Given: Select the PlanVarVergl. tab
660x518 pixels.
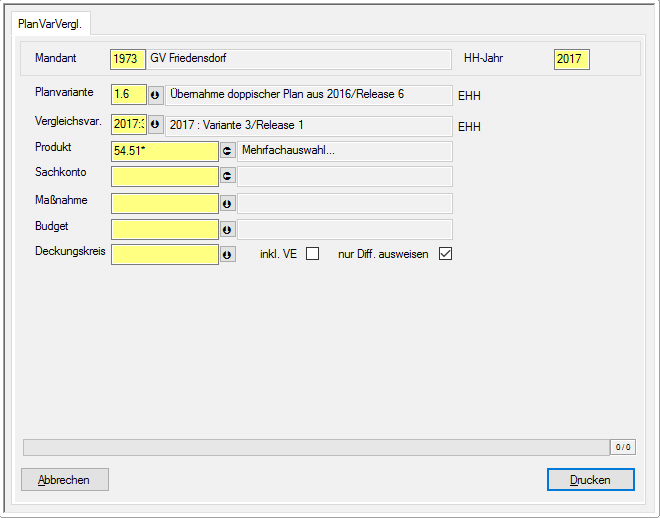Looking at the screenshot, I should coord(49,22).
